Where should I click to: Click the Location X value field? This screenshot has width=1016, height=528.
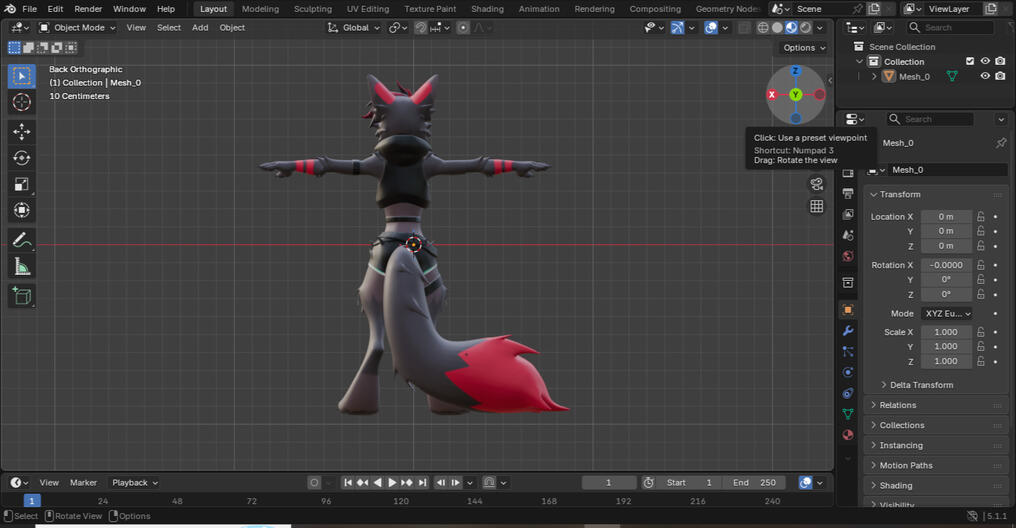coord(946,216)
